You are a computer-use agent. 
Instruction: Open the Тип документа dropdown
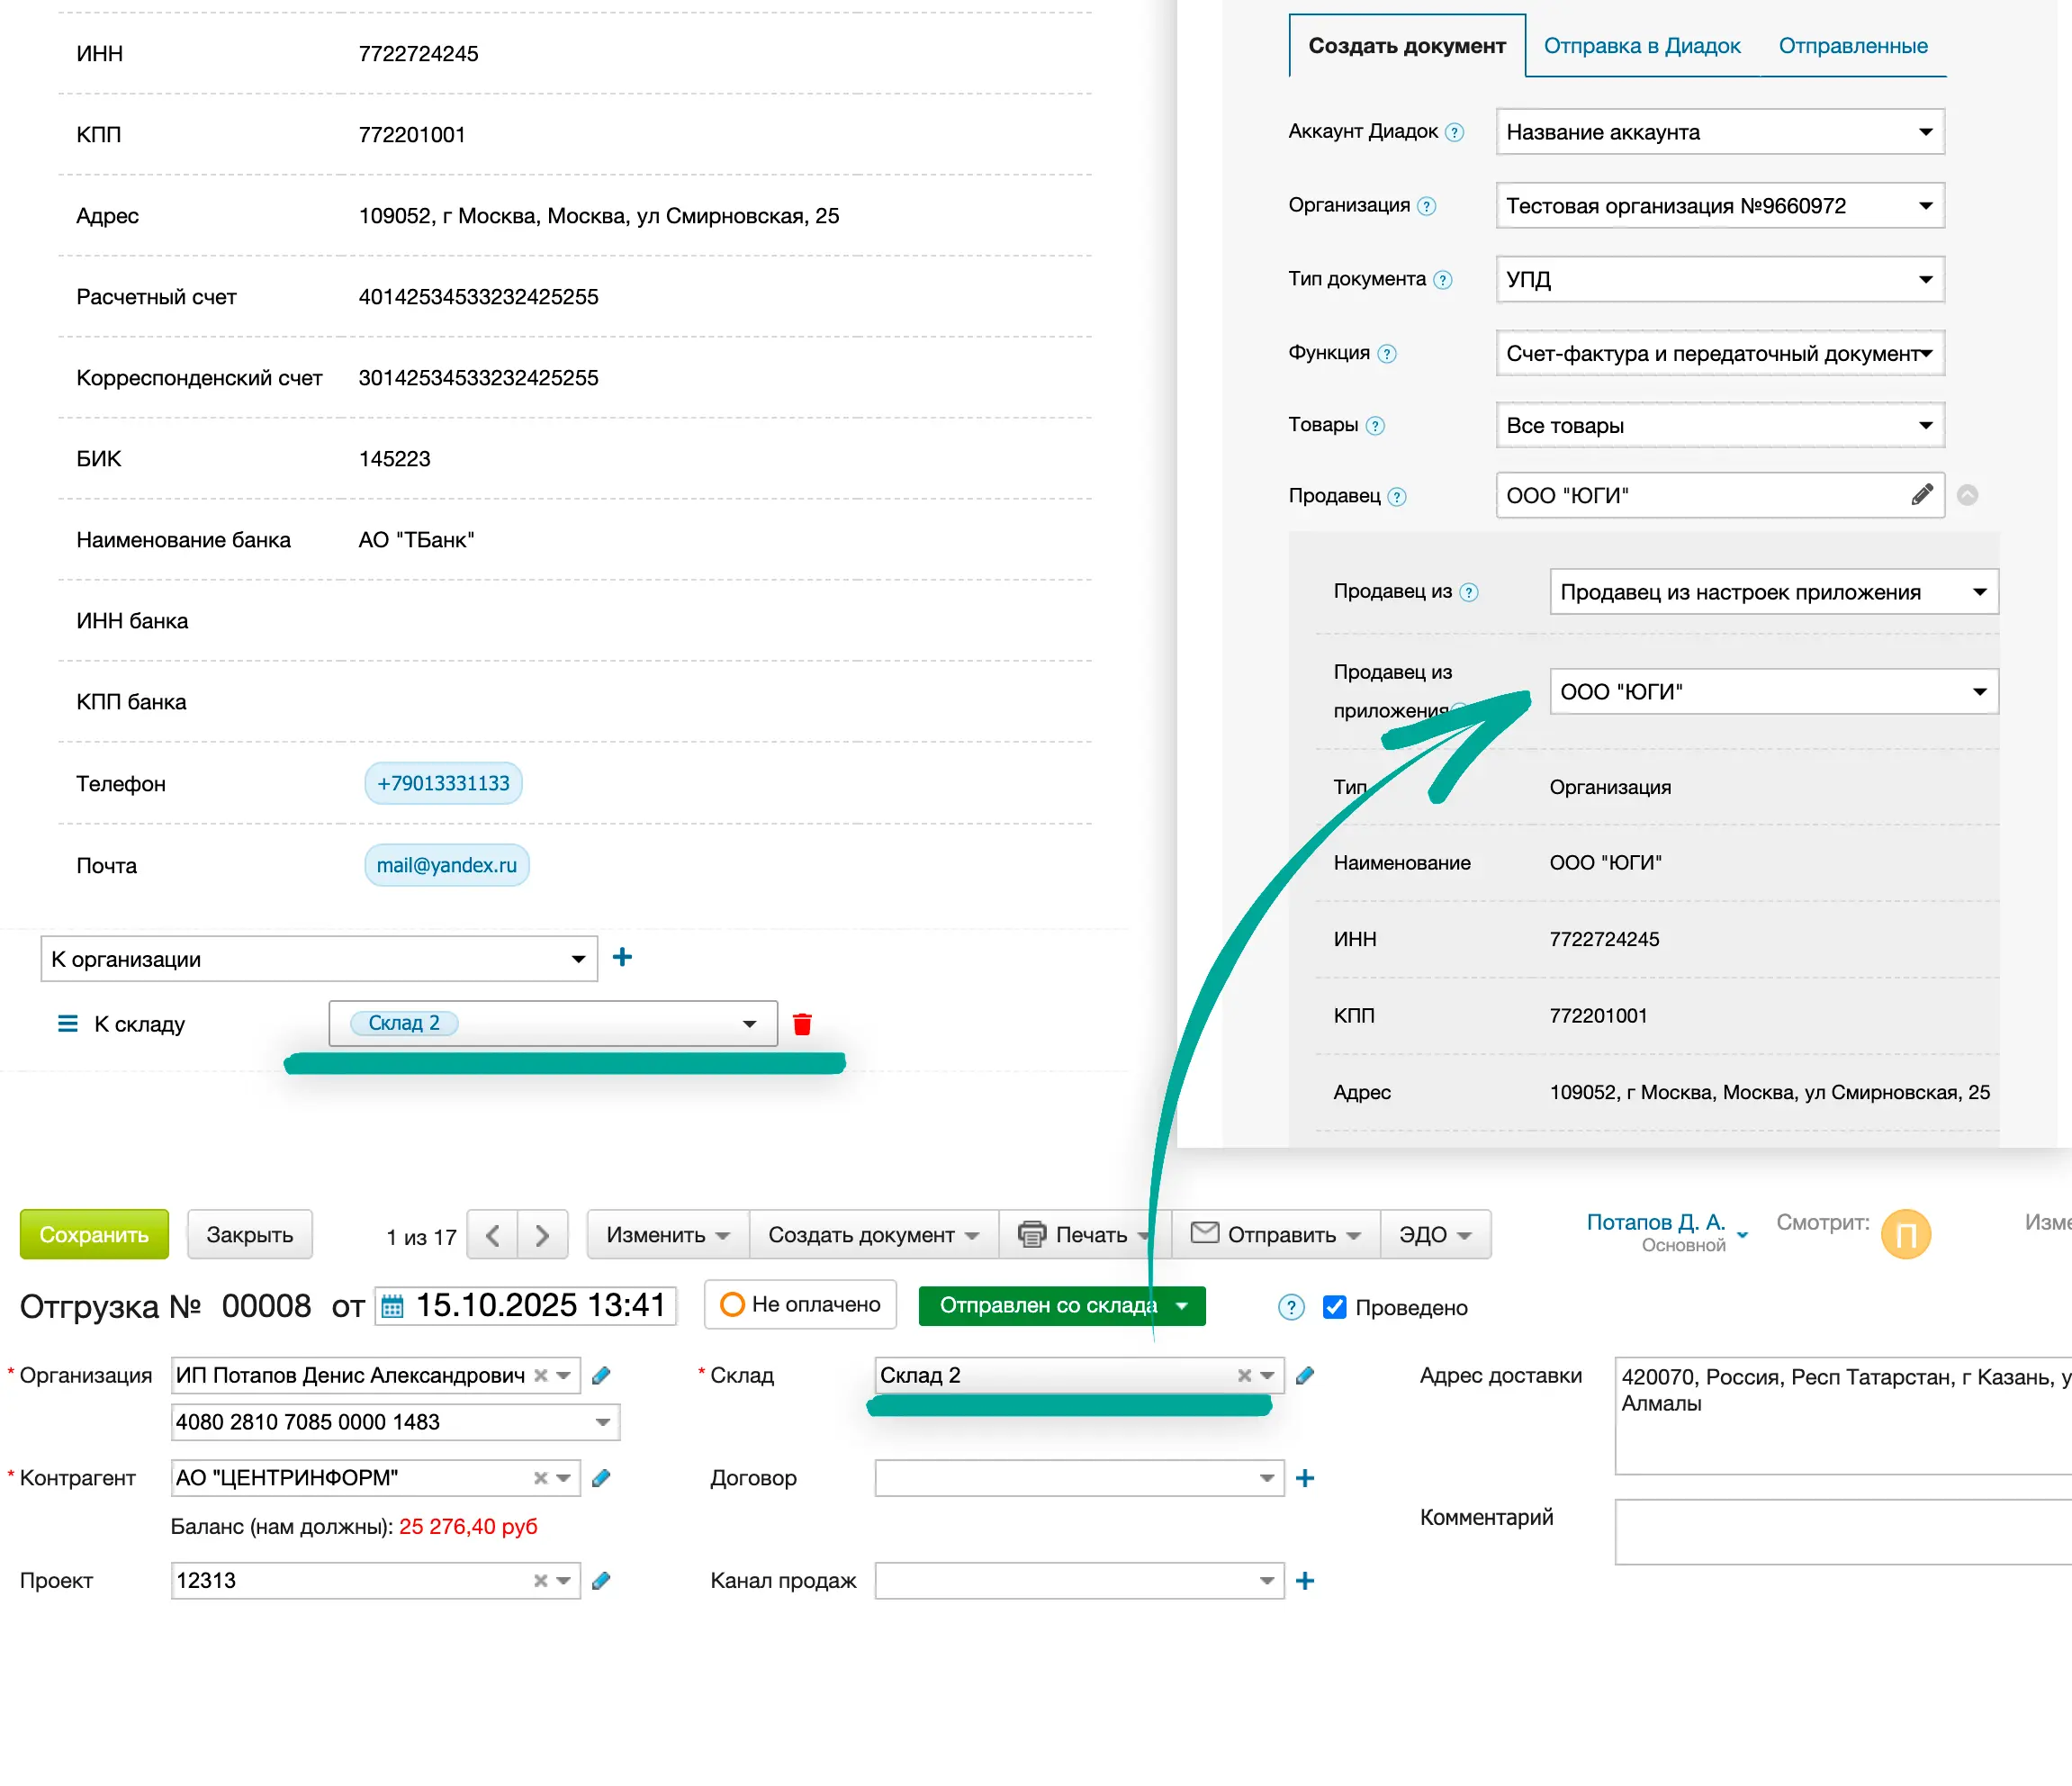tap(1719, 279)
